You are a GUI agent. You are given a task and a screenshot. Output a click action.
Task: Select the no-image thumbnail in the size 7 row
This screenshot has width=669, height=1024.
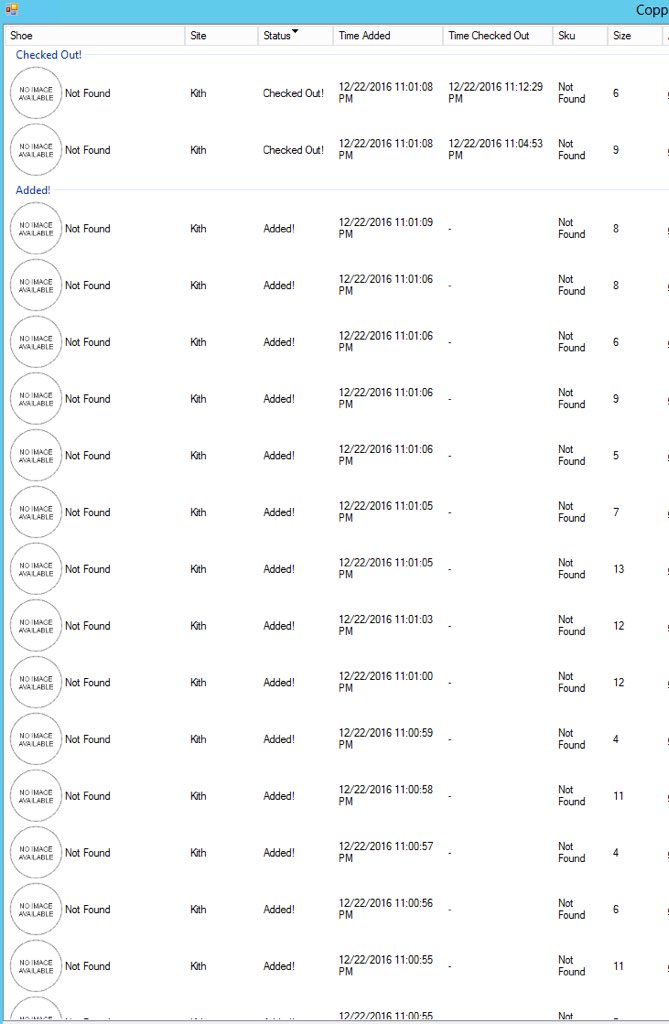click(x=36, y=512)
